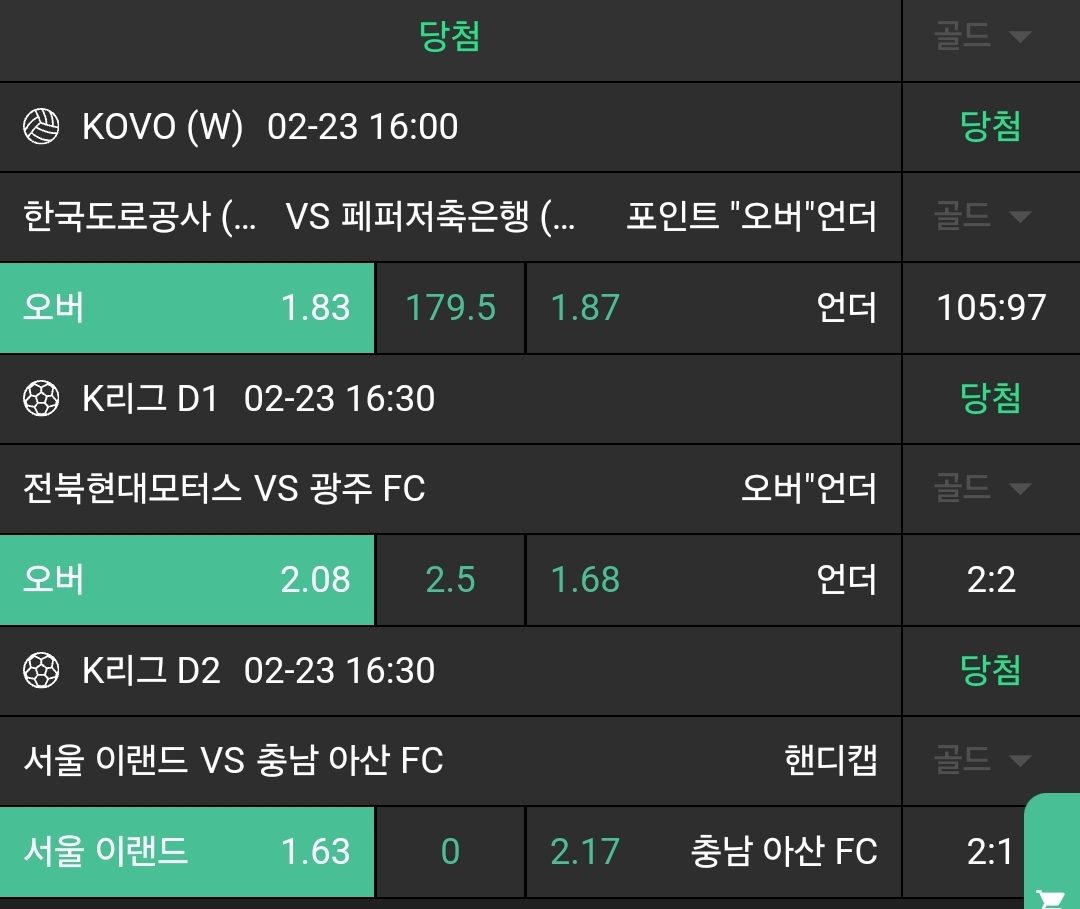Choose the 언더 1.68 bet option
The height and width of the screenshot is (909, 1080).
pyautogui.click(x=713, y=580)
